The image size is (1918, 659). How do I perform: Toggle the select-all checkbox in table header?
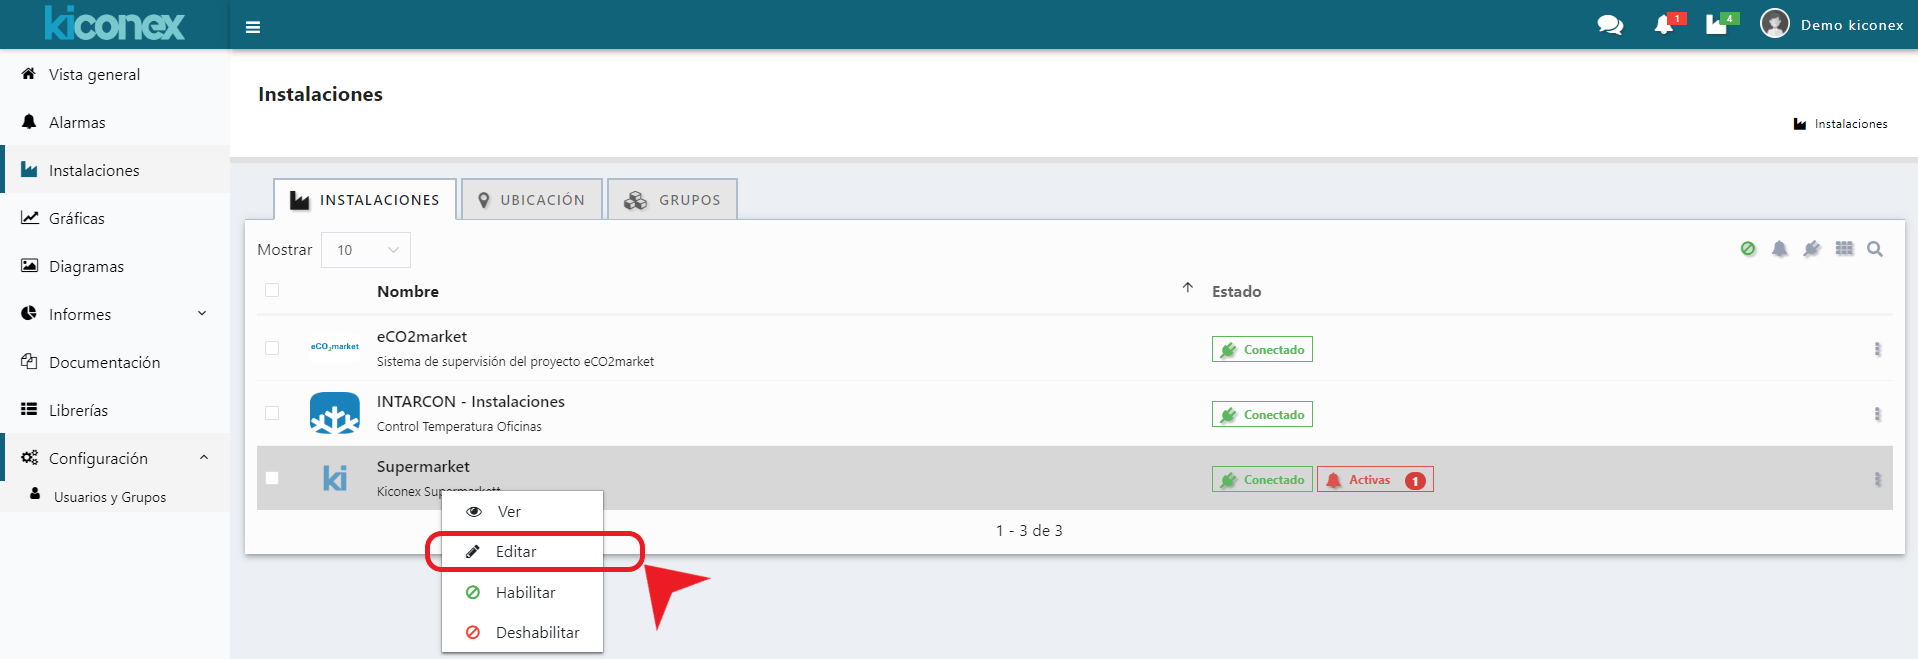(x=272, y=291)
